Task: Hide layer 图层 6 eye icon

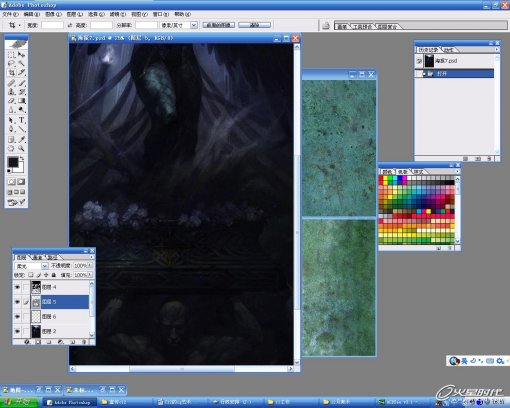Action: [x=17, y=316]
